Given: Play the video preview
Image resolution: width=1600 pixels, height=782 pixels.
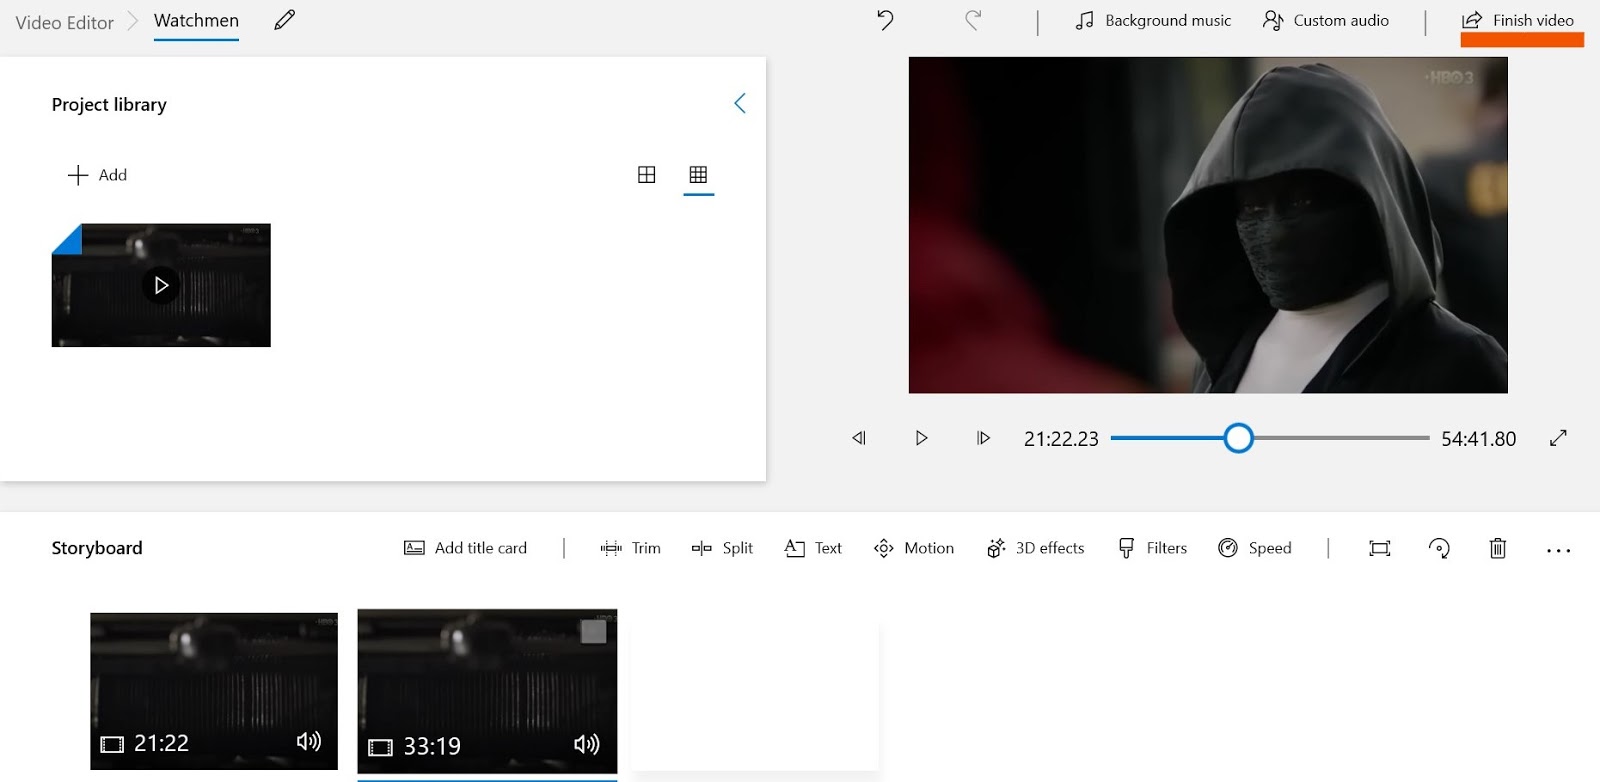Looking at the screenshot, I should click(x=921, y=438).
